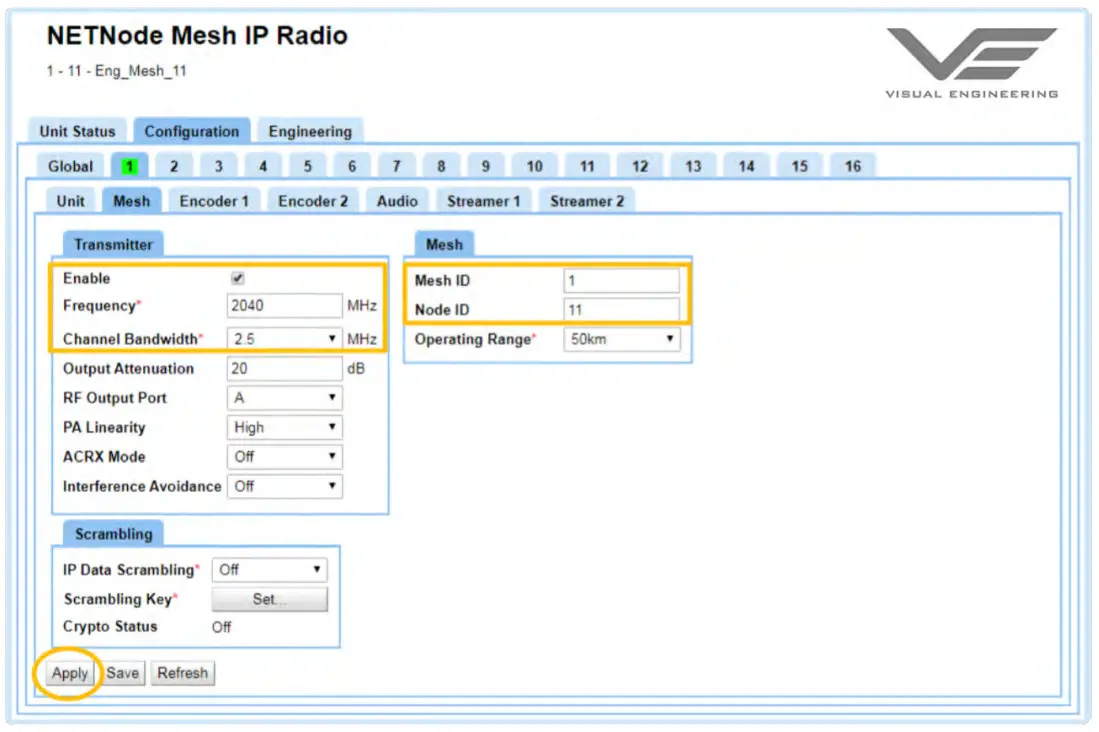1099x732 pixels.
Task: Select node tab 9
Action: point(486,166)
